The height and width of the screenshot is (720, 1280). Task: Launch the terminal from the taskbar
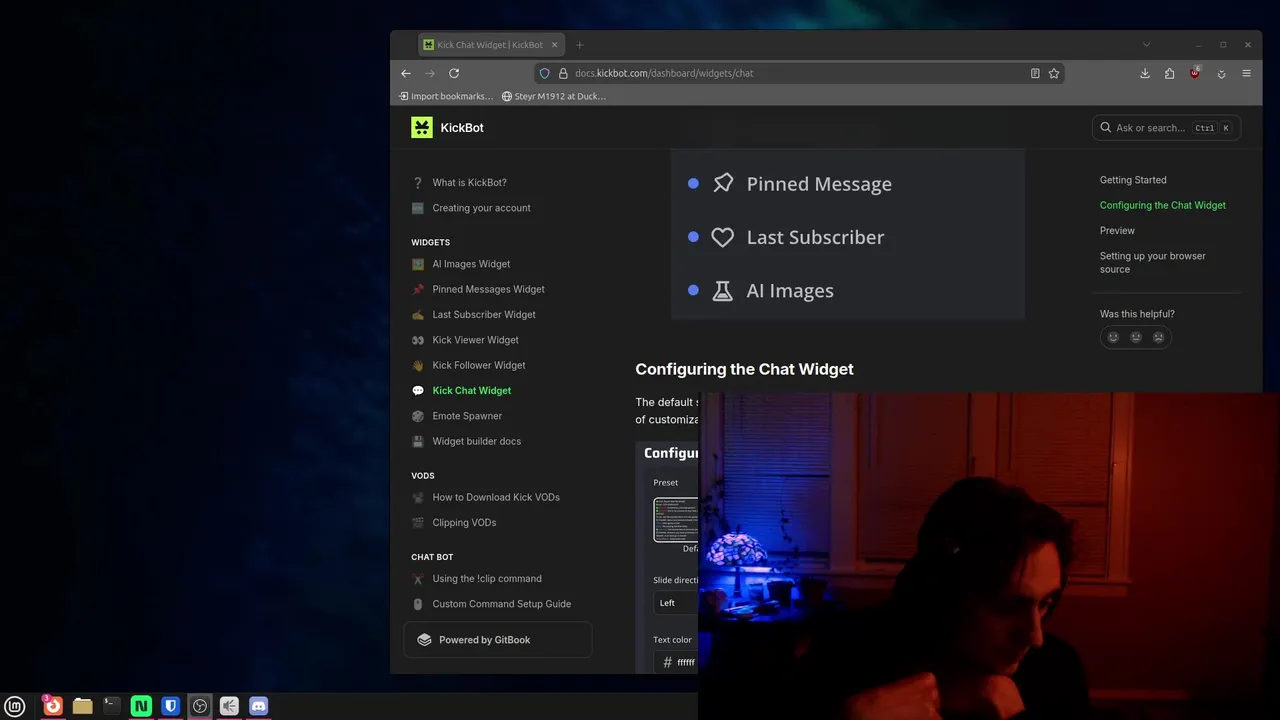[112, 706]
